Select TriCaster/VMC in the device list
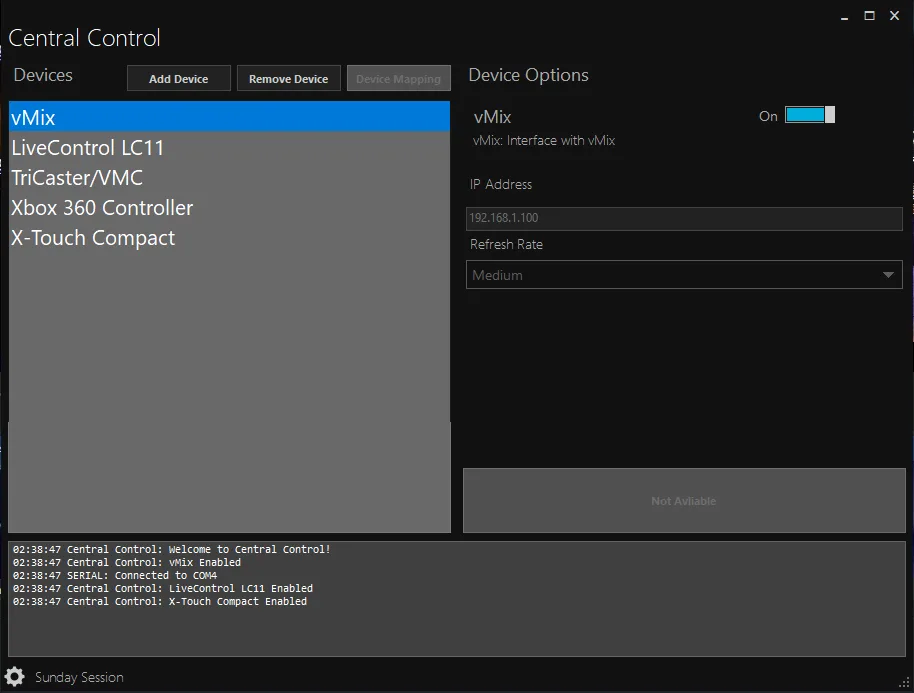This screenshot has height=693, width=914. pos(230,178)
